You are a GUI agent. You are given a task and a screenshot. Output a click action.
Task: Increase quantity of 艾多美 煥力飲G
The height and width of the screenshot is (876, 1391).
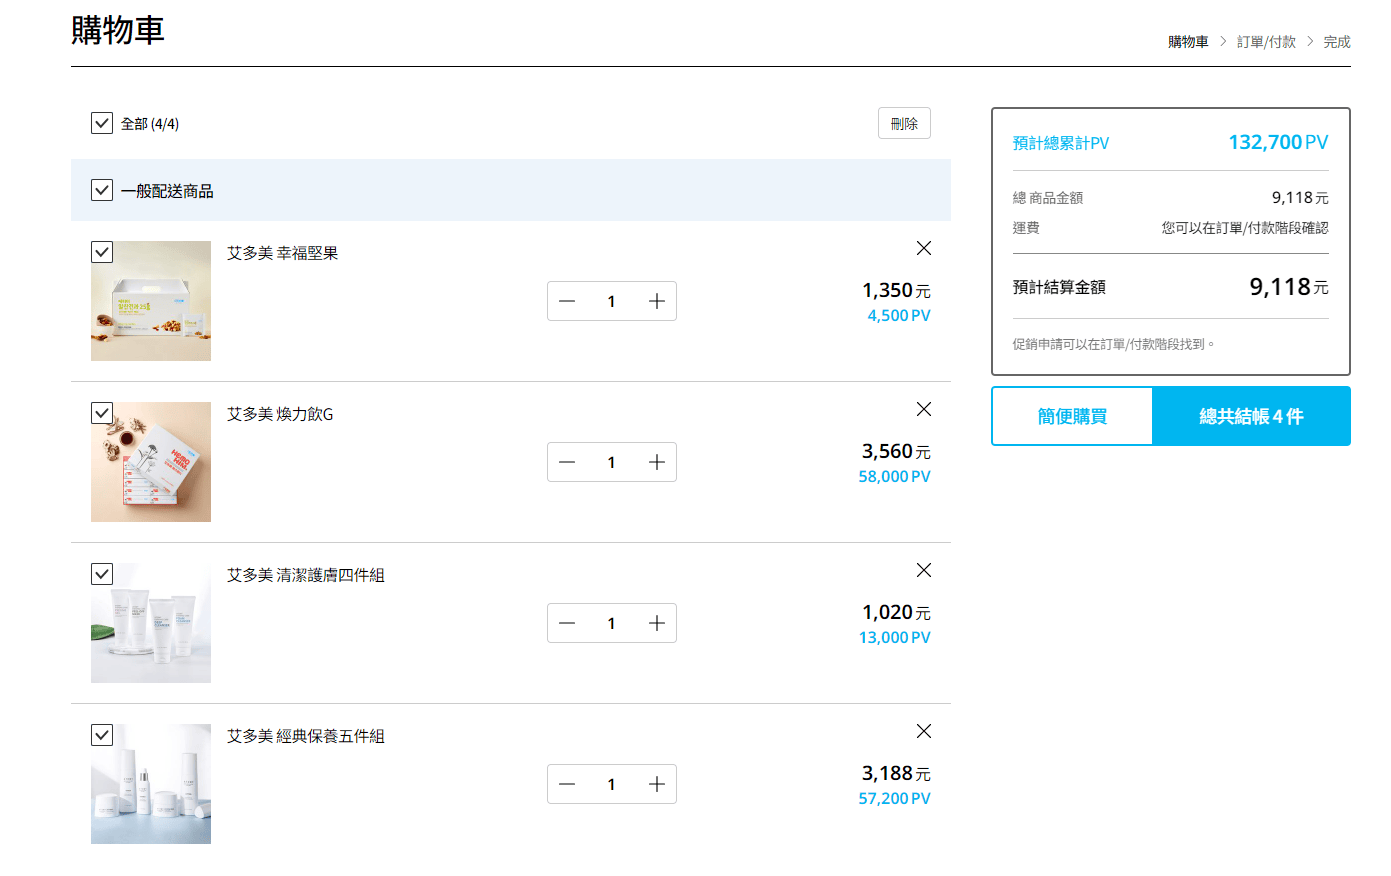pos(657,462)
